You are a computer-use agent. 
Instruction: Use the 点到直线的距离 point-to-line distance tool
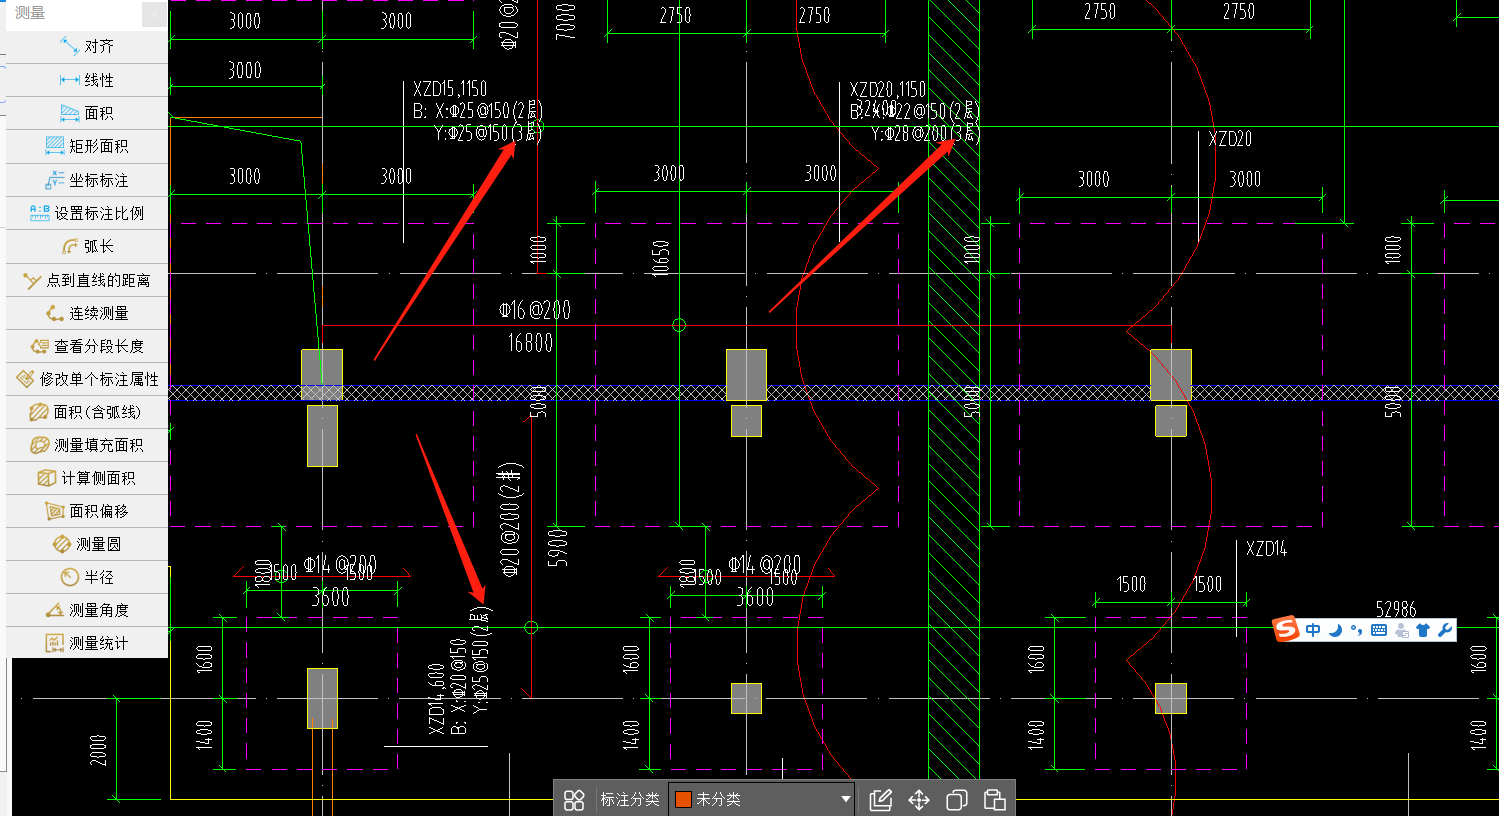coord(87,280)
